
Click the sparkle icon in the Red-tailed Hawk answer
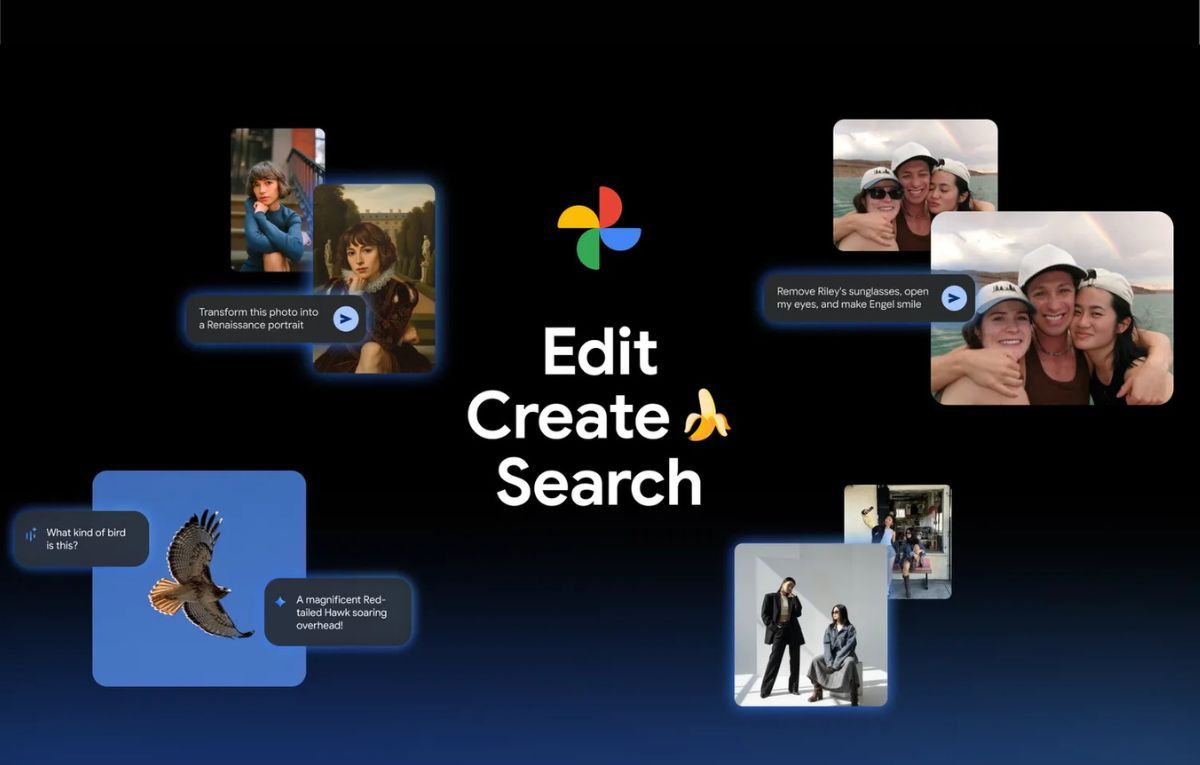(280, 602)
